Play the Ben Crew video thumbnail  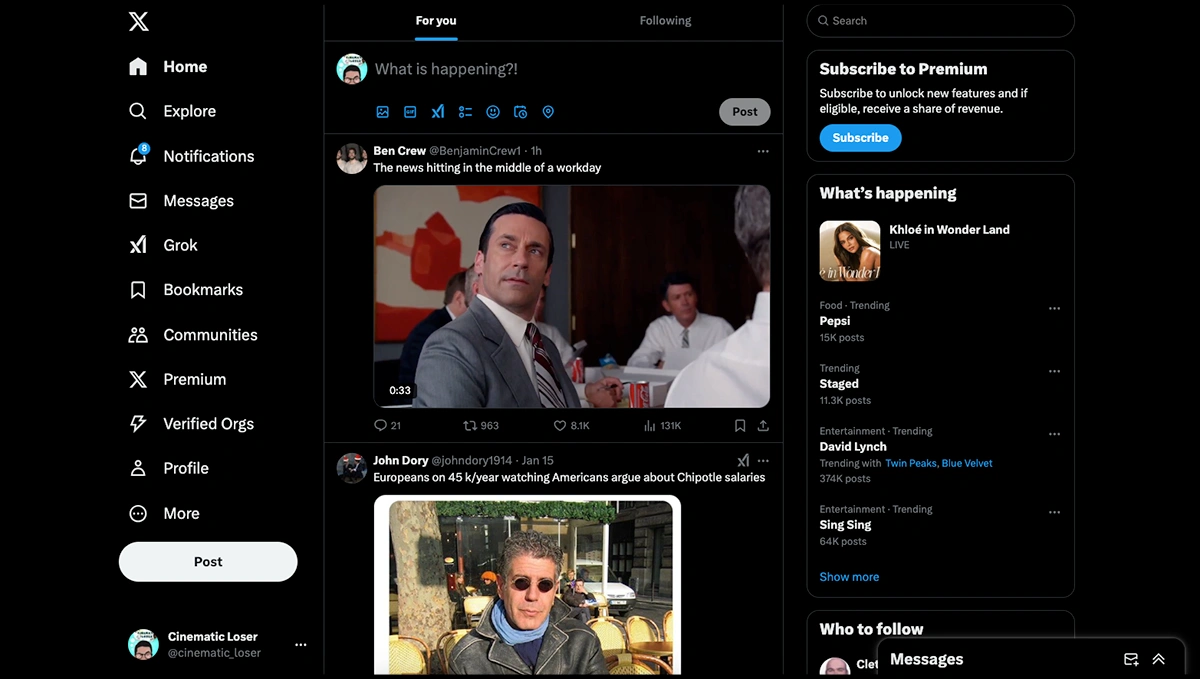click(571, 296)
